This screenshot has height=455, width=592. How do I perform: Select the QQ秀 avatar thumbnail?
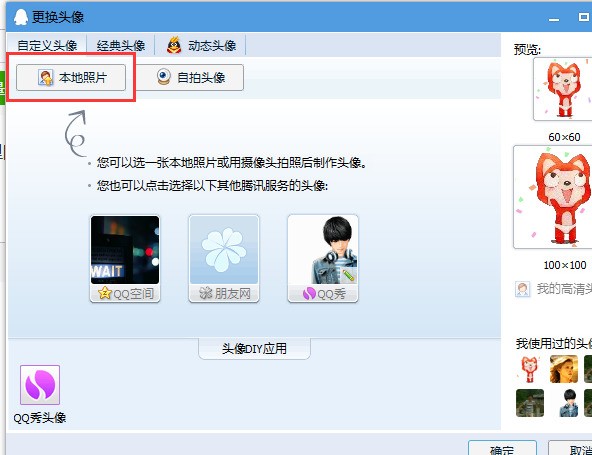coord(323,250)
